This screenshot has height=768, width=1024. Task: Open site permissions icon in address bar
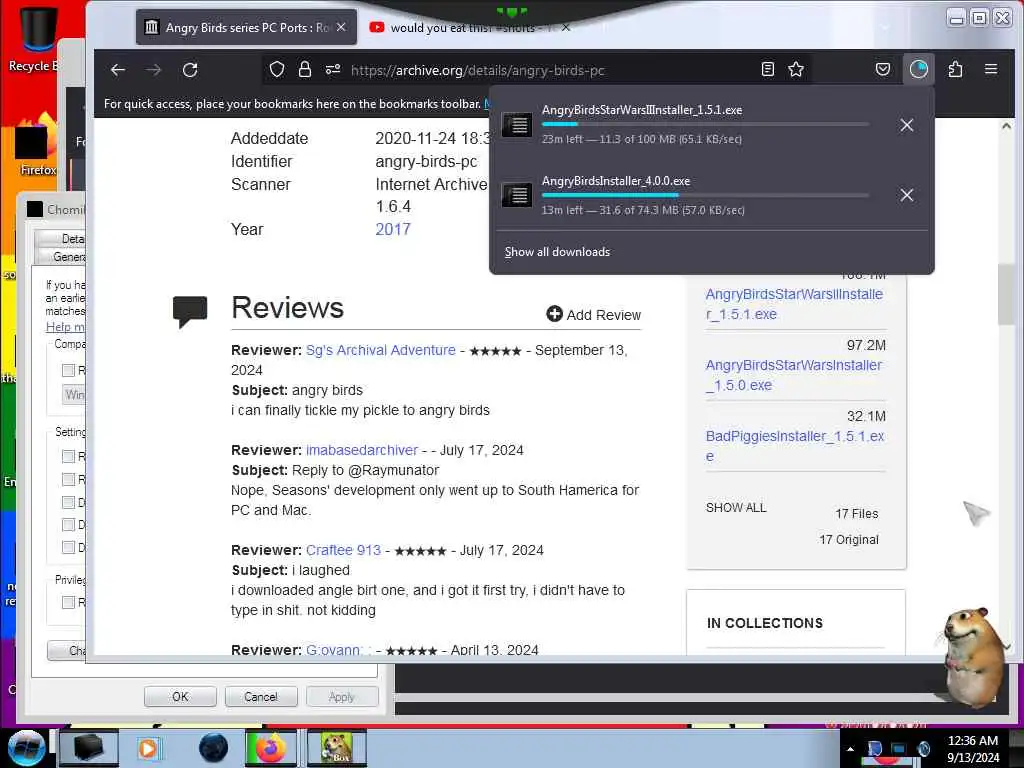click(333, 69)
